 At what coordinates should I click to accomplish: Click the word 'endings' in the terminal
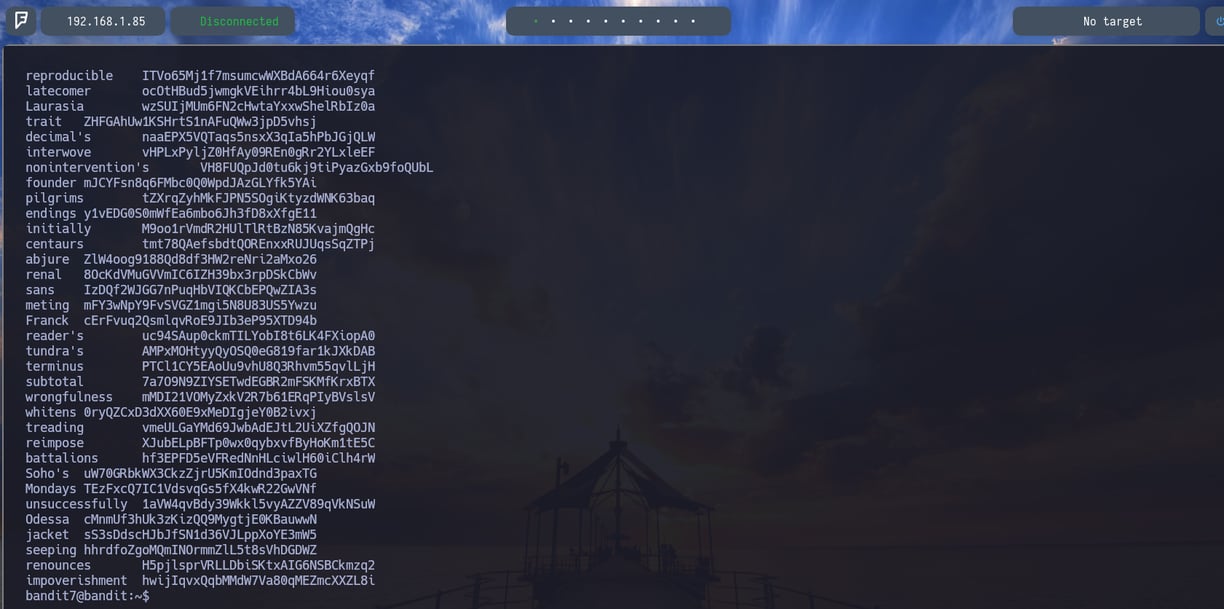click(51, 214)
